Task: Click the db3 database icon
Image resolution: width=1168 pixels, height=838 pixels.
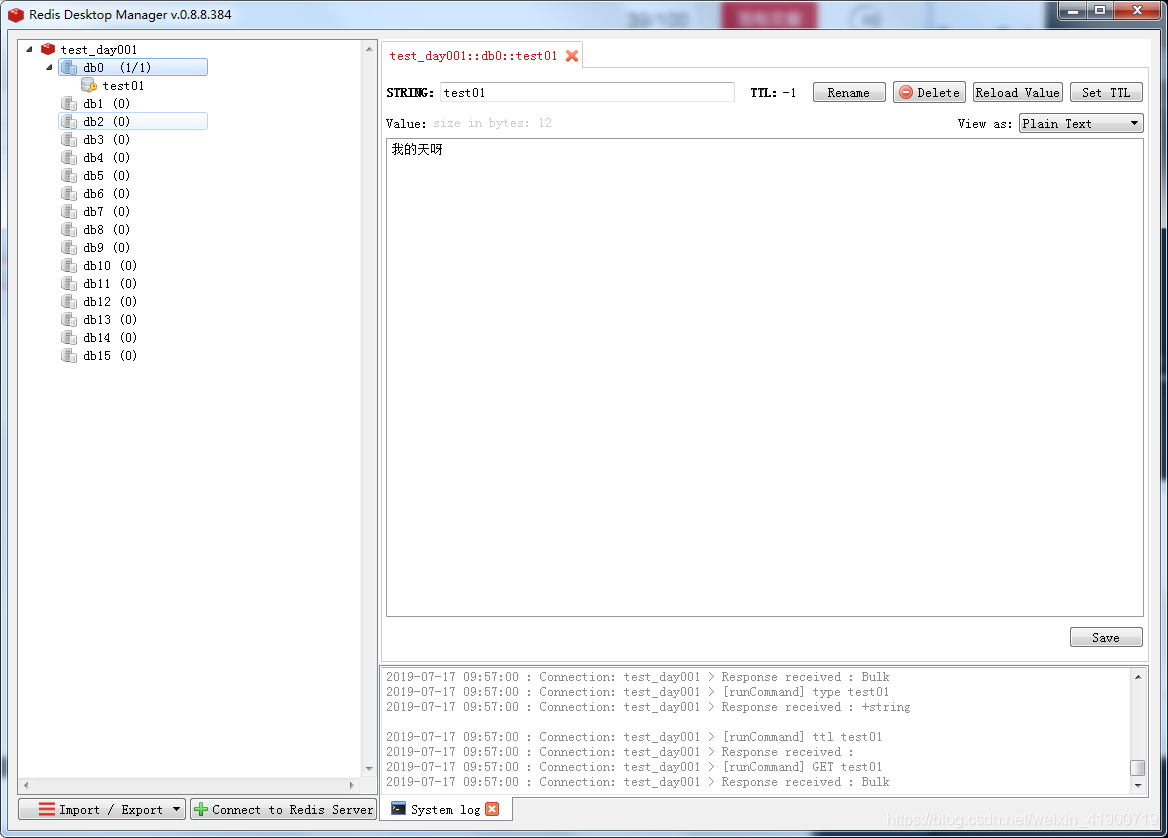Action: pyautogui.click(x=69, y=139)
